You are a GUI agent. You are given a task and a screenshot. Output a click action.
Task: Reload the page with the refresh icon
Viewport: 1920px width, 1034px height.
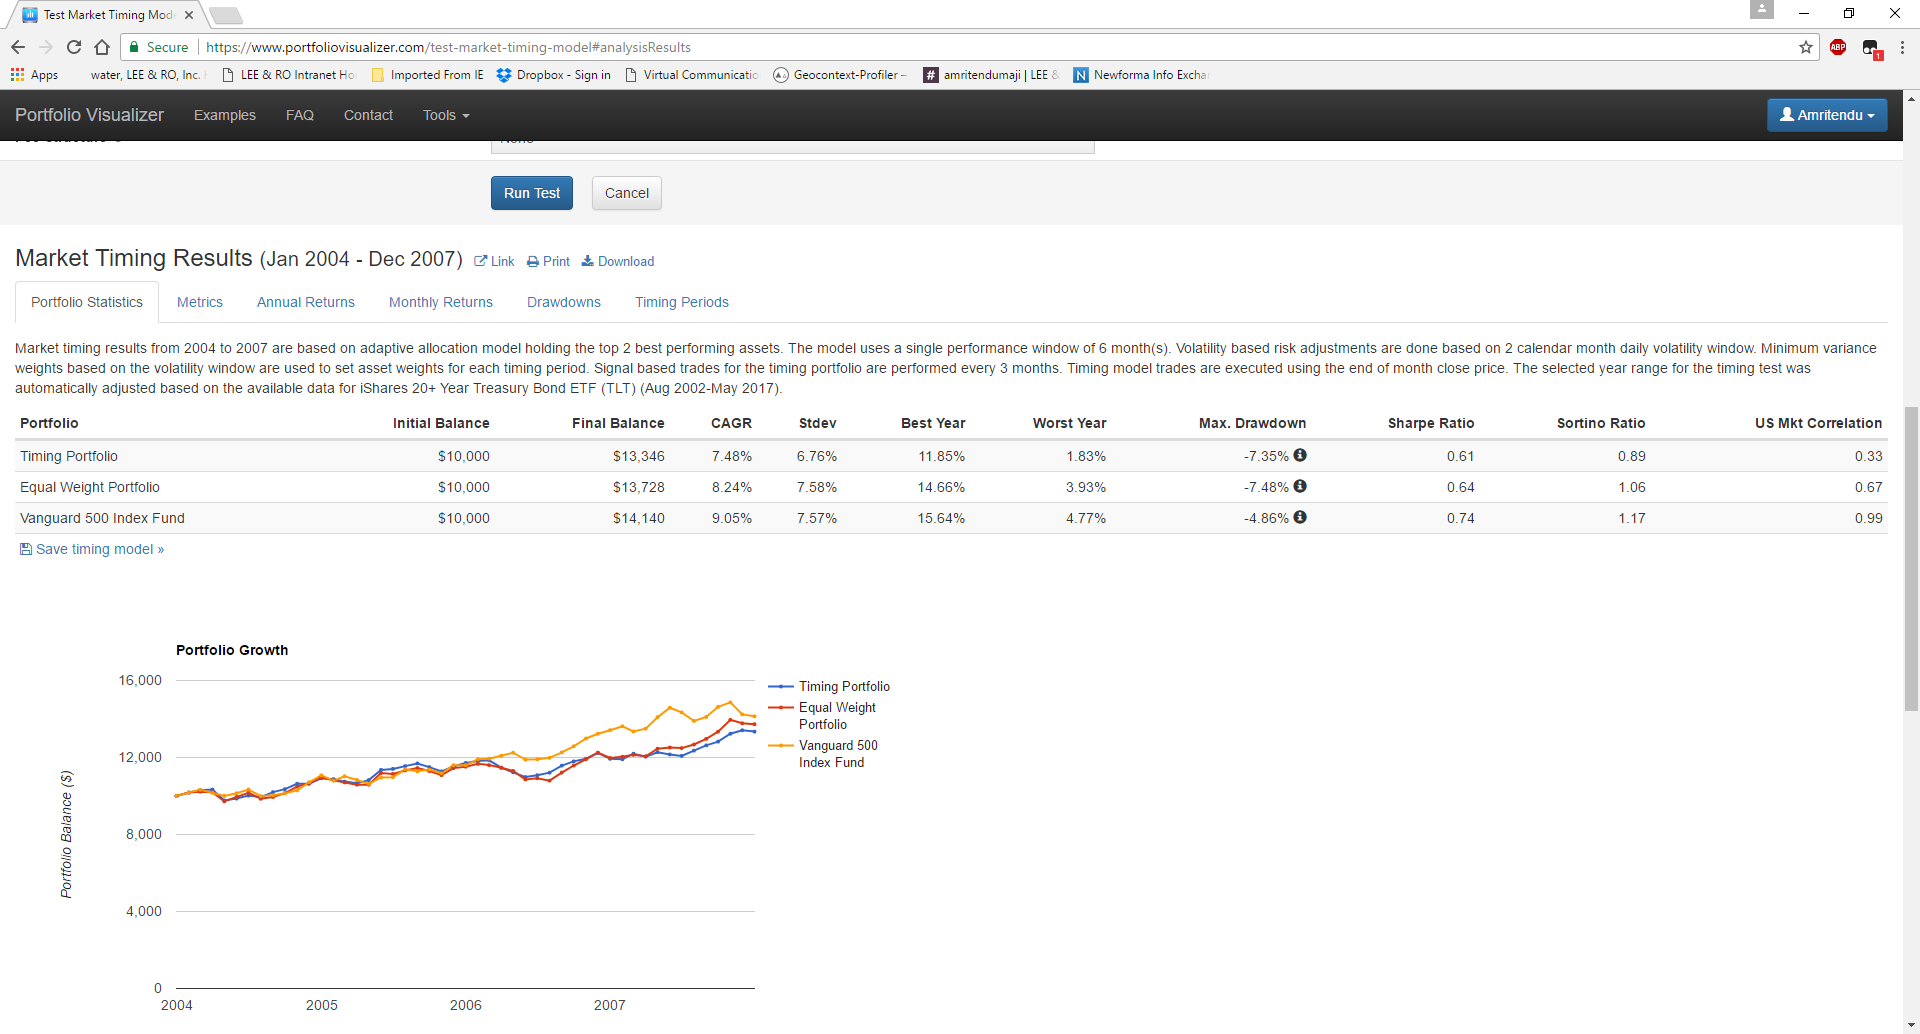[x=74, y=47]
